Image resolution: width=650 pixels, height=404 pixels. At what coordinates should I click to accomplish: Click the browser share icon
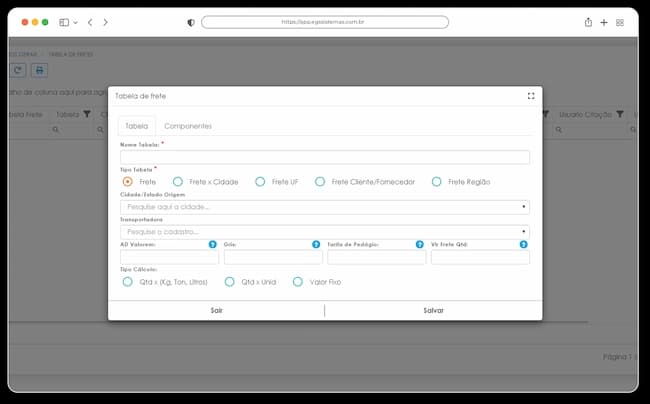pyautogui.click(x=588, y=22)
